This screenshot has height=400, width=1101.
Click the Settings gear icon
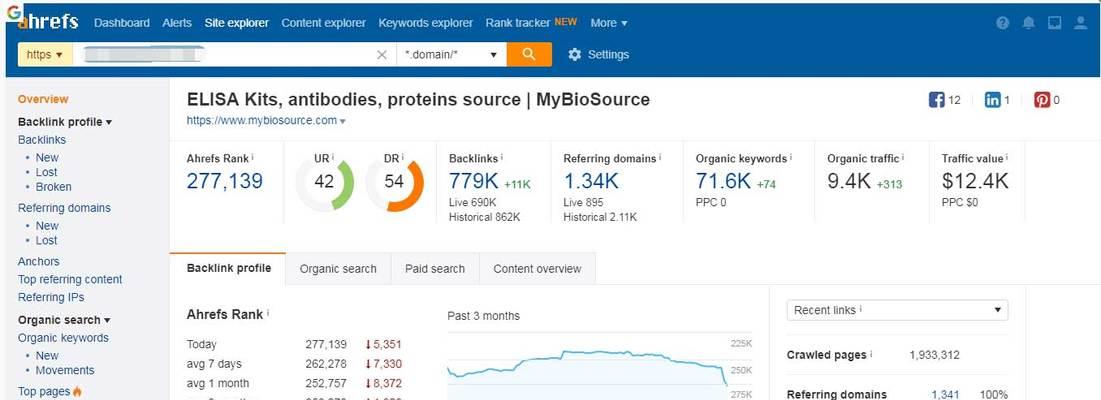click(x=574, y=54)
